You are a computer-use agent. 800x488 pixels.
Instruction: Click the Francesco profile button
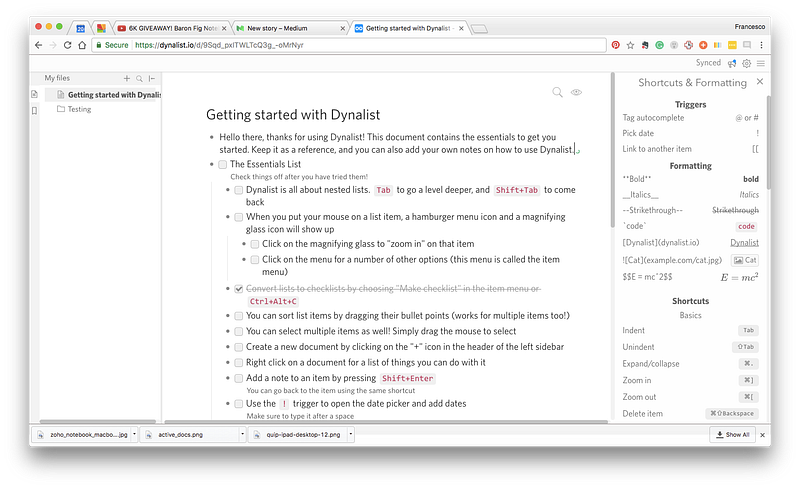tap(749, 27)
